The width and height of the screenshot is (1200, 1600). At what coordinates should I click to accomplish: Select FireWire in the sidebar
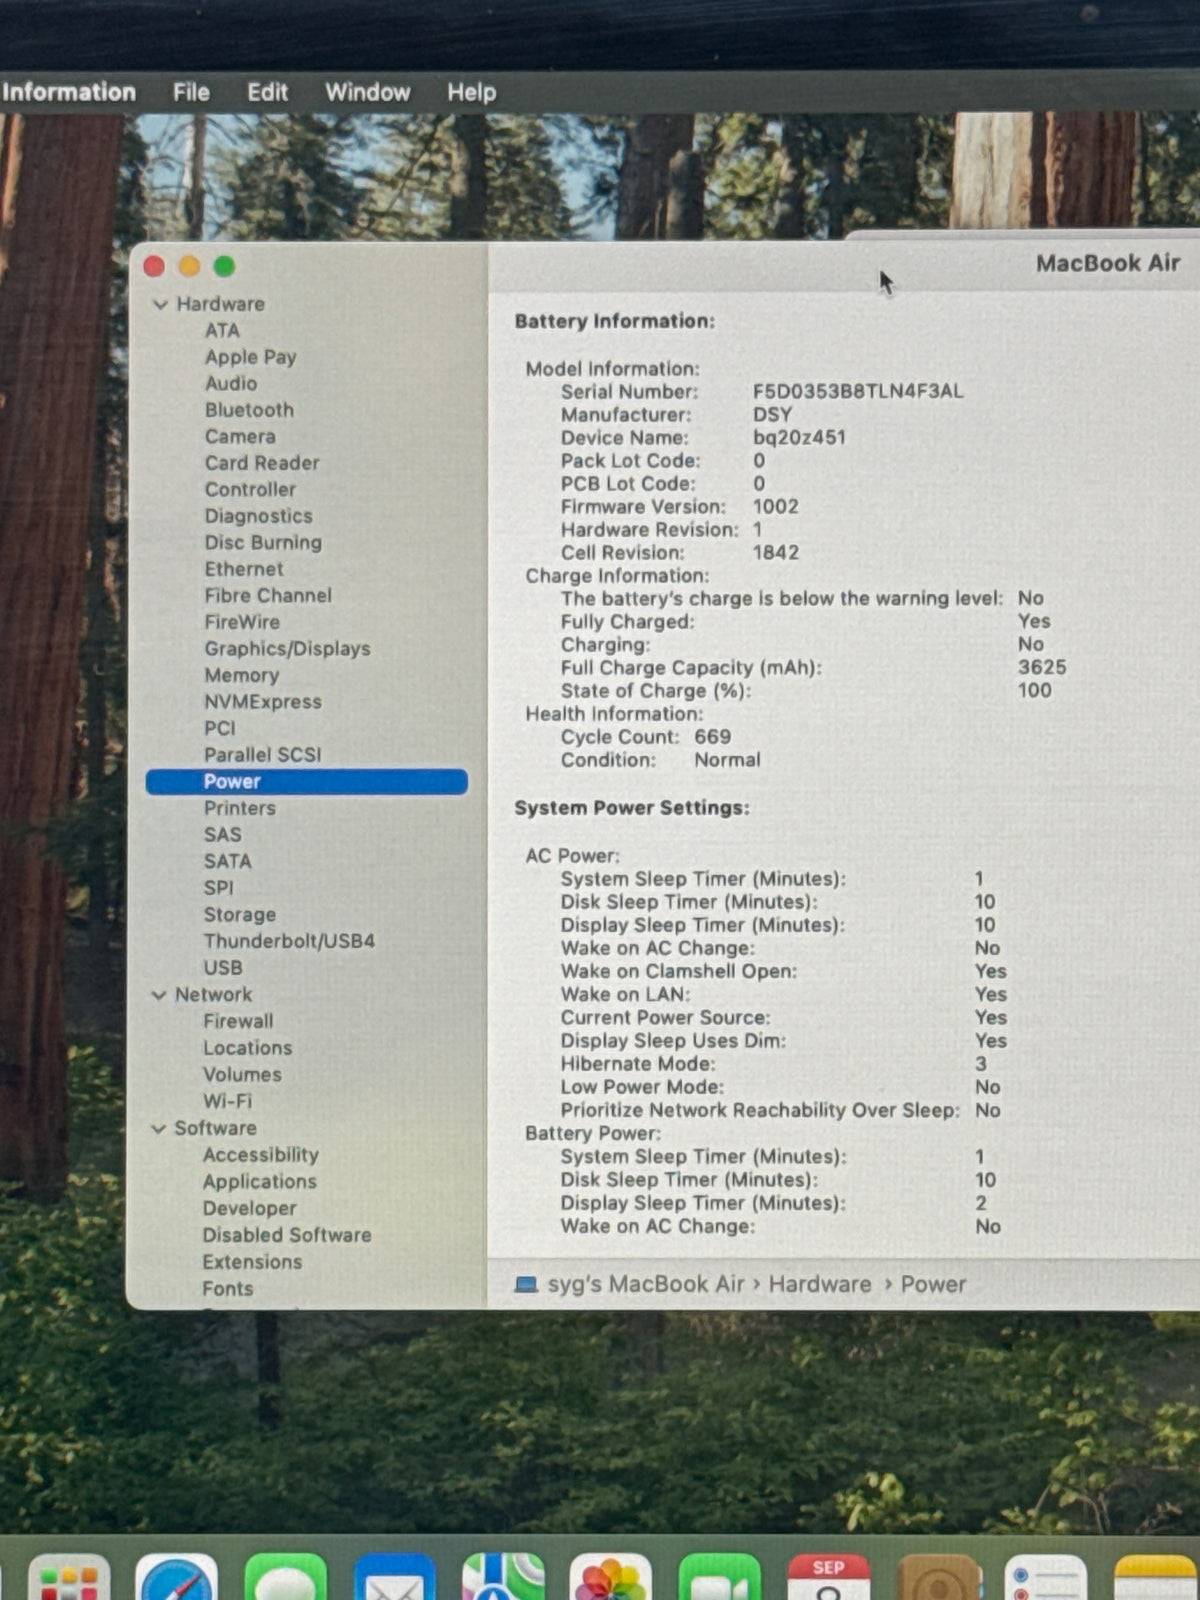[x=242, y=622]
